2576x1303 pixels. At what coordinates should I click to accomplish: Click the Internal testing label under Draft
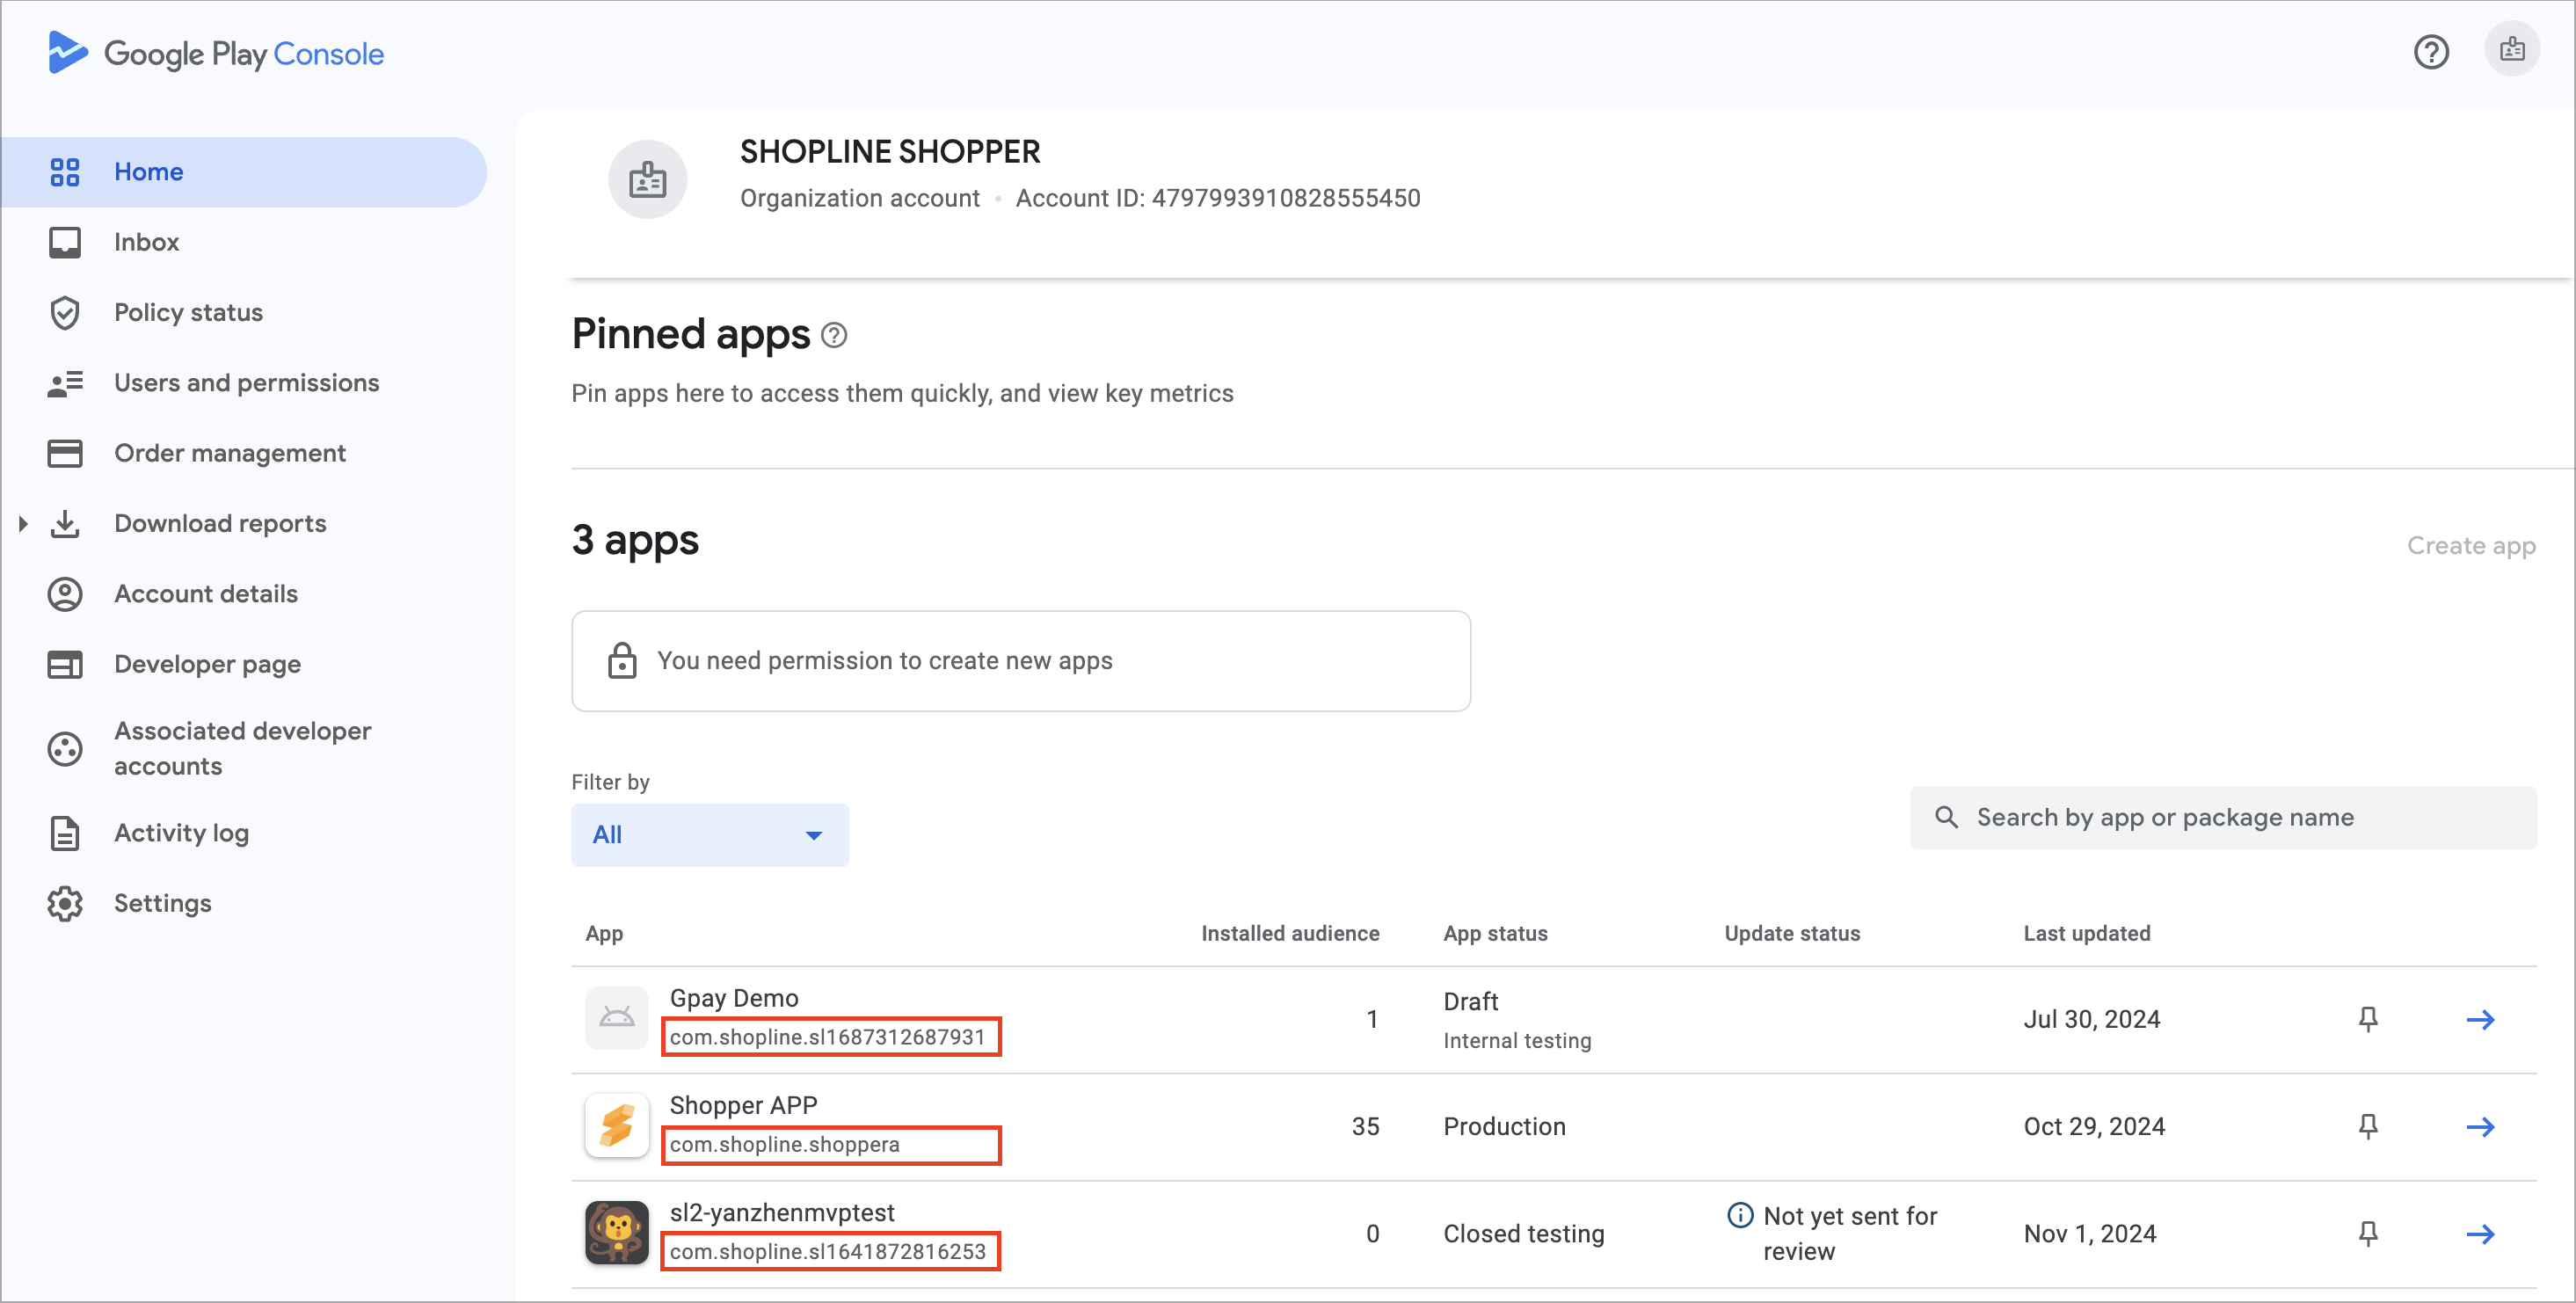pos(1517,1040)
